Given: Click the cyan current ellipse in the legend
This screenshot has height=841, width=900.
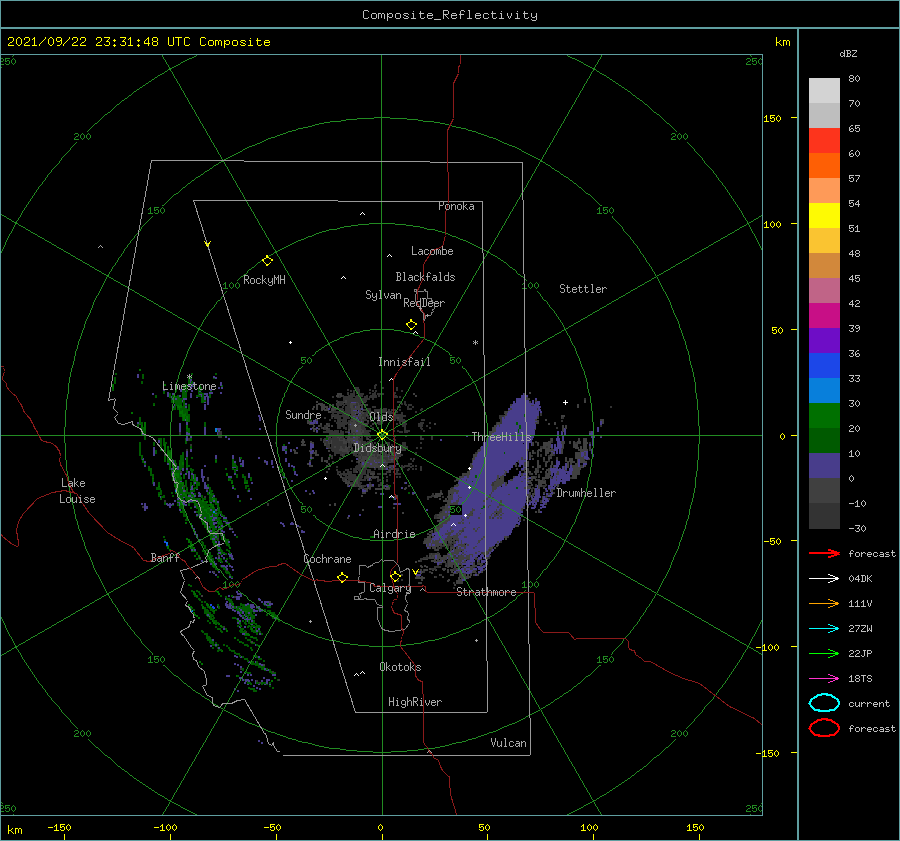Looking at the screenshot, I should (x=824, y=703).
